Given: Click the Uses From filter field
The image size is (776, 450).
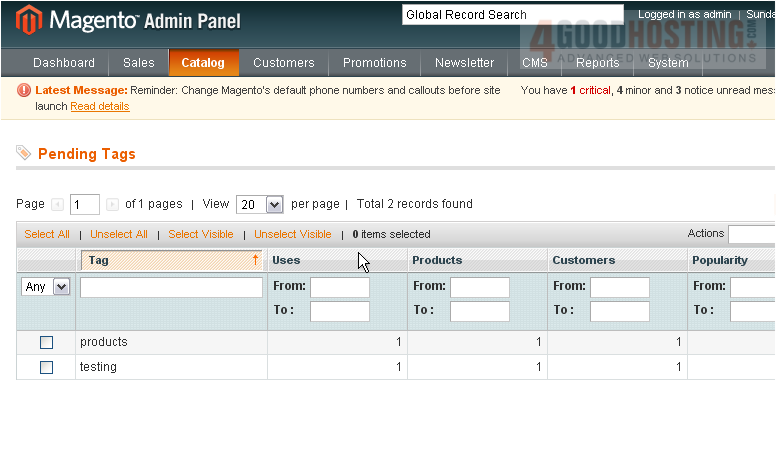Looking at the screenshot, I should pyautogui.click(x=340, y=287).
